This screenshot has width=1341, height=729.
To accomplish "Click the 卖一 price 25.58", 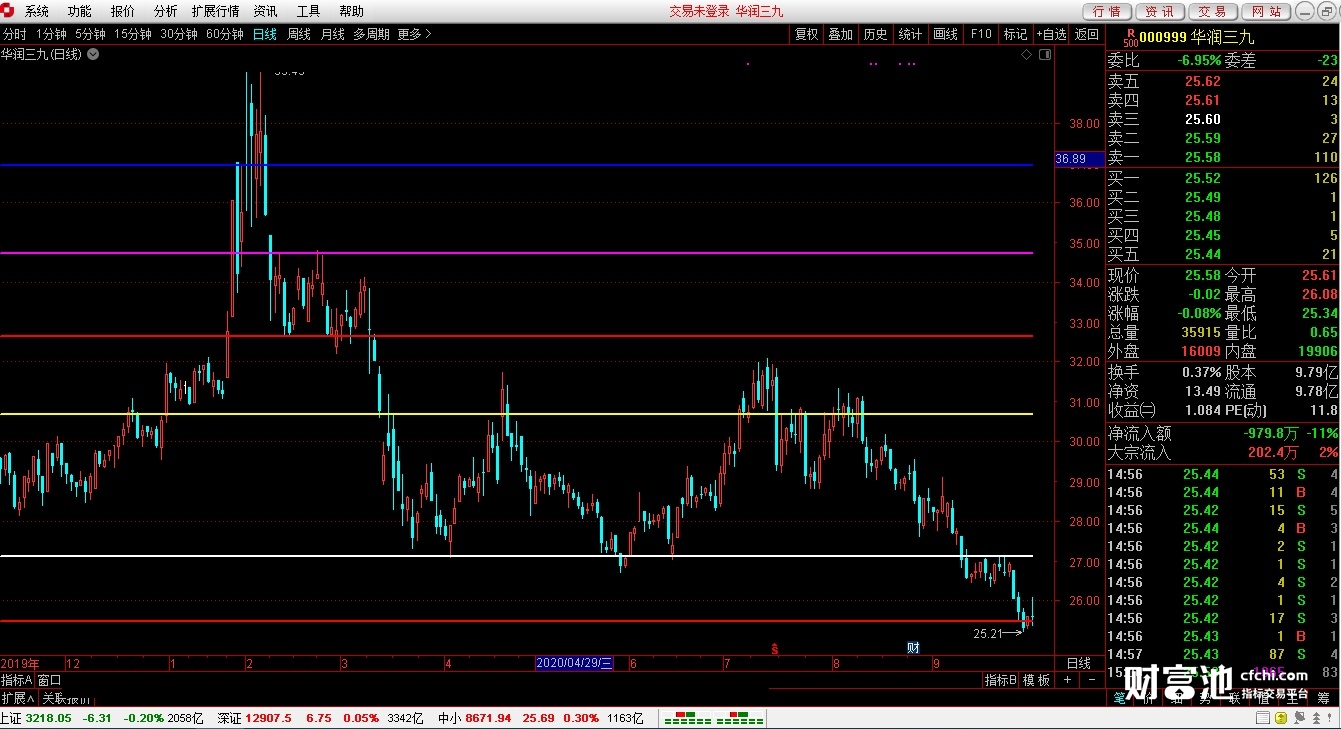I will (x=1202, y=157).
